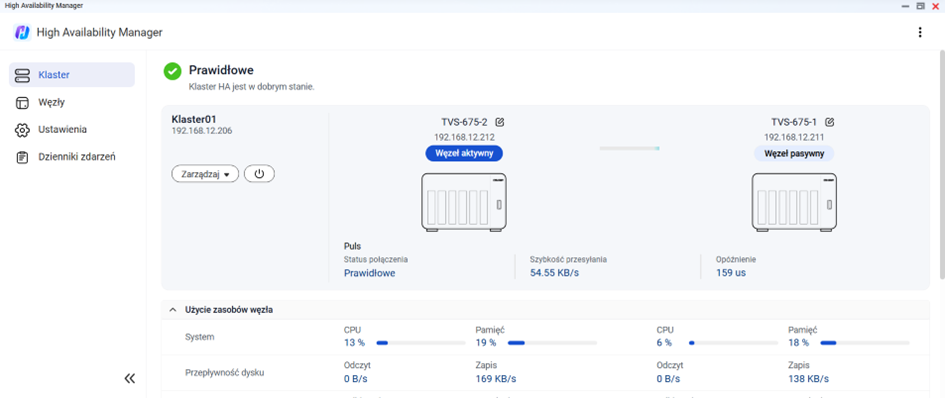The height and width of the screenshot is (398, 945).
Task: Click the Prawidłowe connection status value
Action: pos(369,273)
